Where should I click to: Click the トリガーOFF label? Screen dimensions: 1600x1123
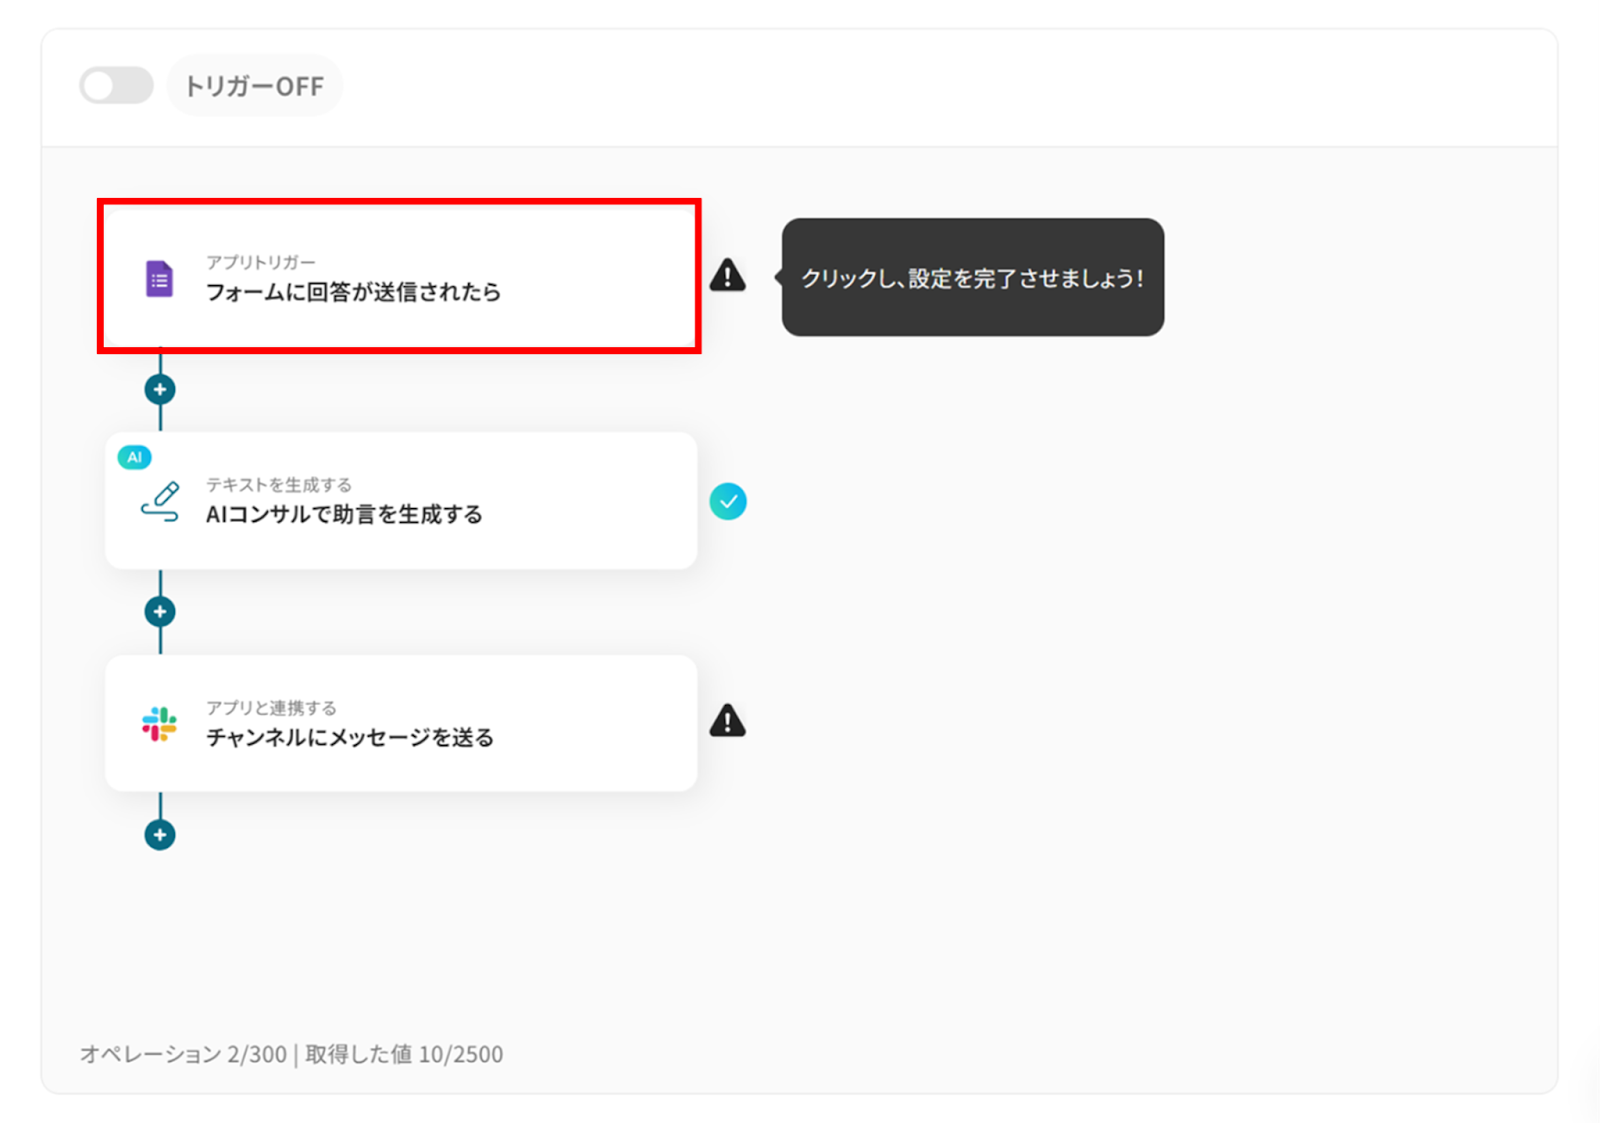254,86
